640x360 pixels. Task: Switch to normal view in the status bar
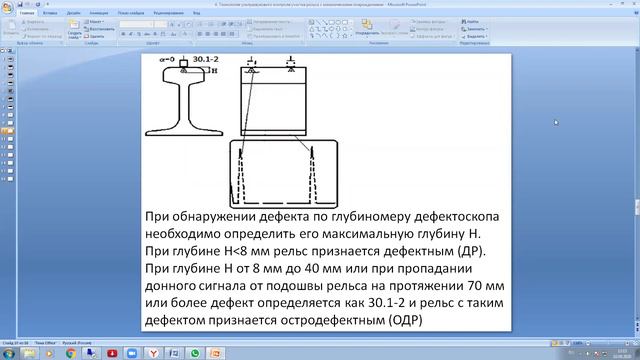point(554,343)
